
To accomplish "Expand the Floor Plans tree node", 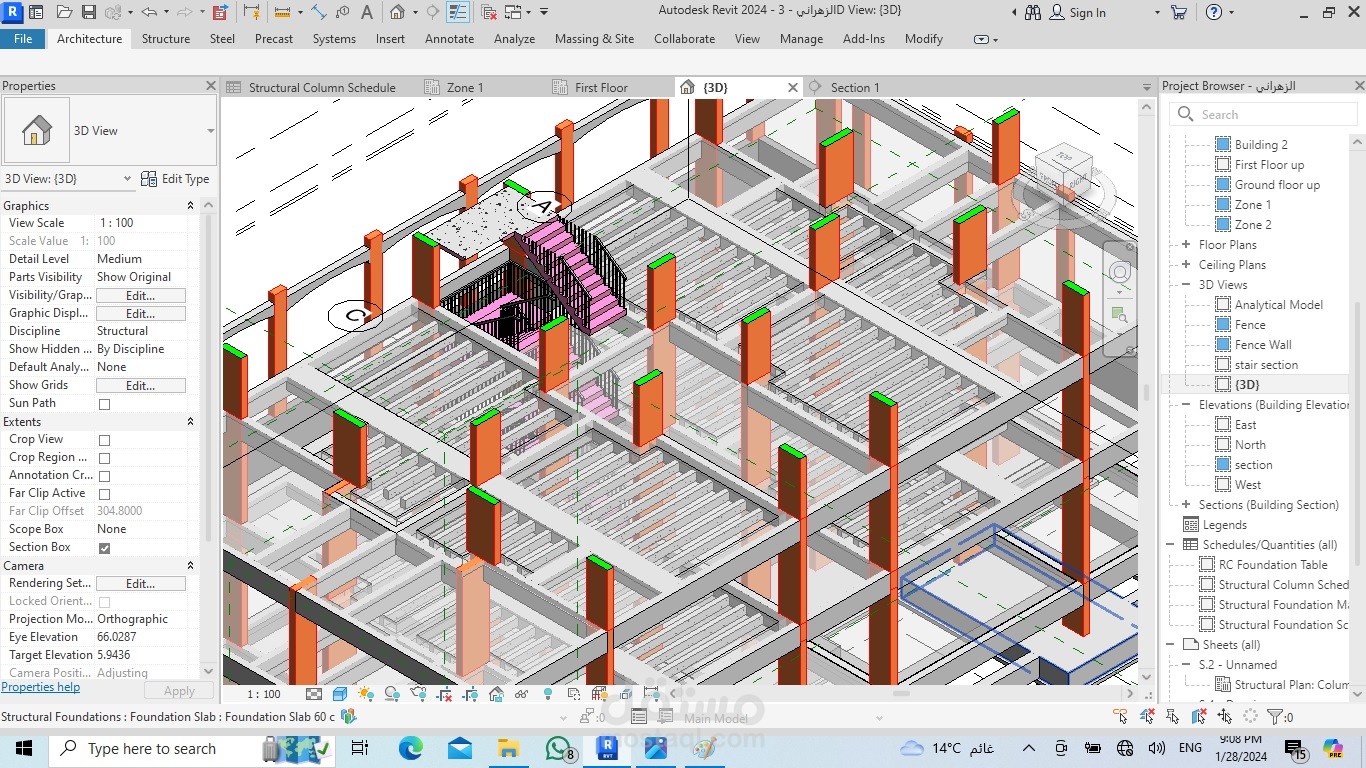I will coord(1186,245).
